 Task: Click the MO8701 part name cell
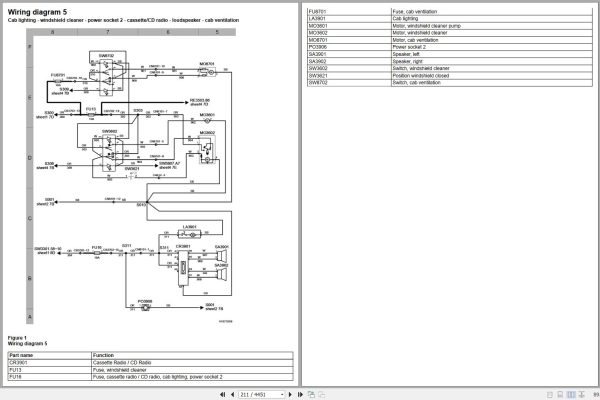349,40
